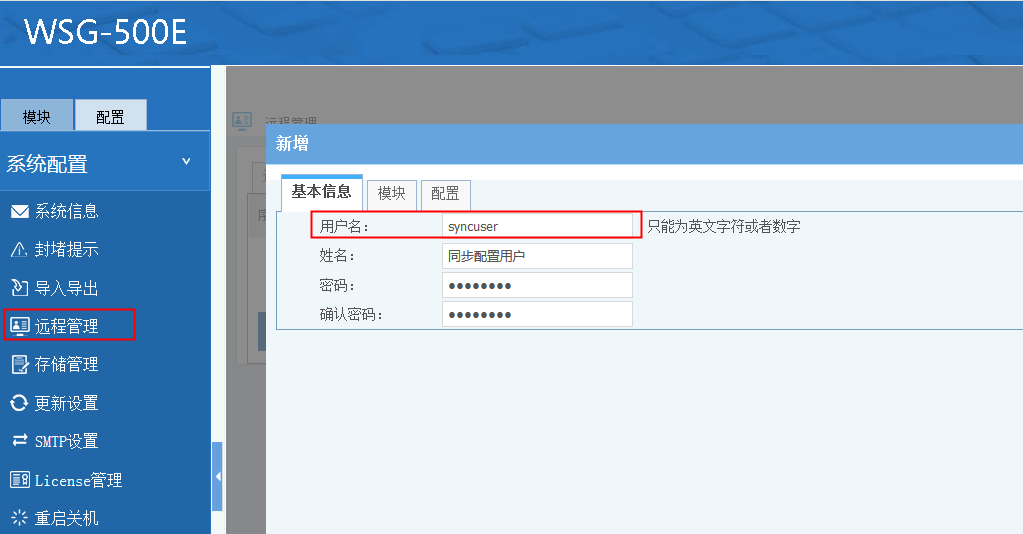Click the remote management icon beside 远程管理
1023x534 pixels.
[19, 326]
